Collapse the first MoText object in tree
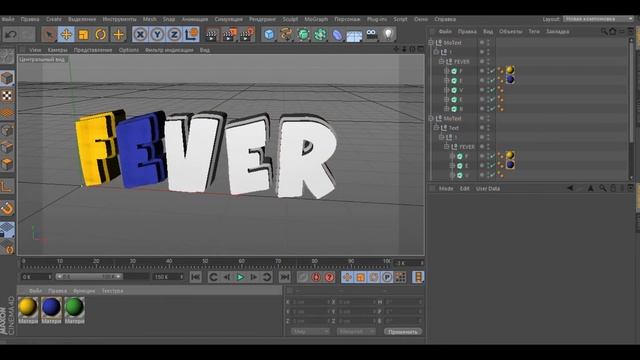Screen dimensions: 640x360 point(431,42)
